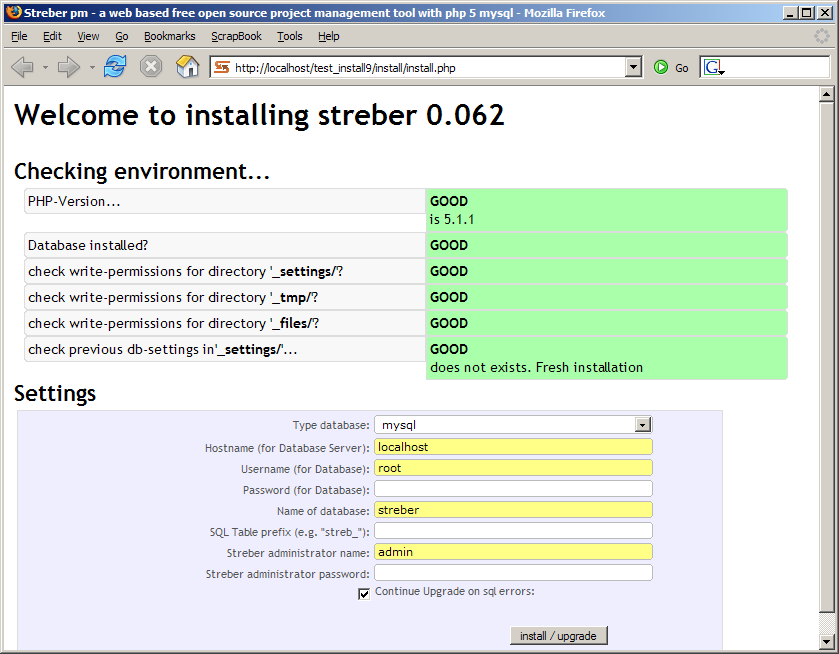The height and width of the screenshot is (654, 839).
Task: Open the Forward history dropdown arrow
Action: 92,67
